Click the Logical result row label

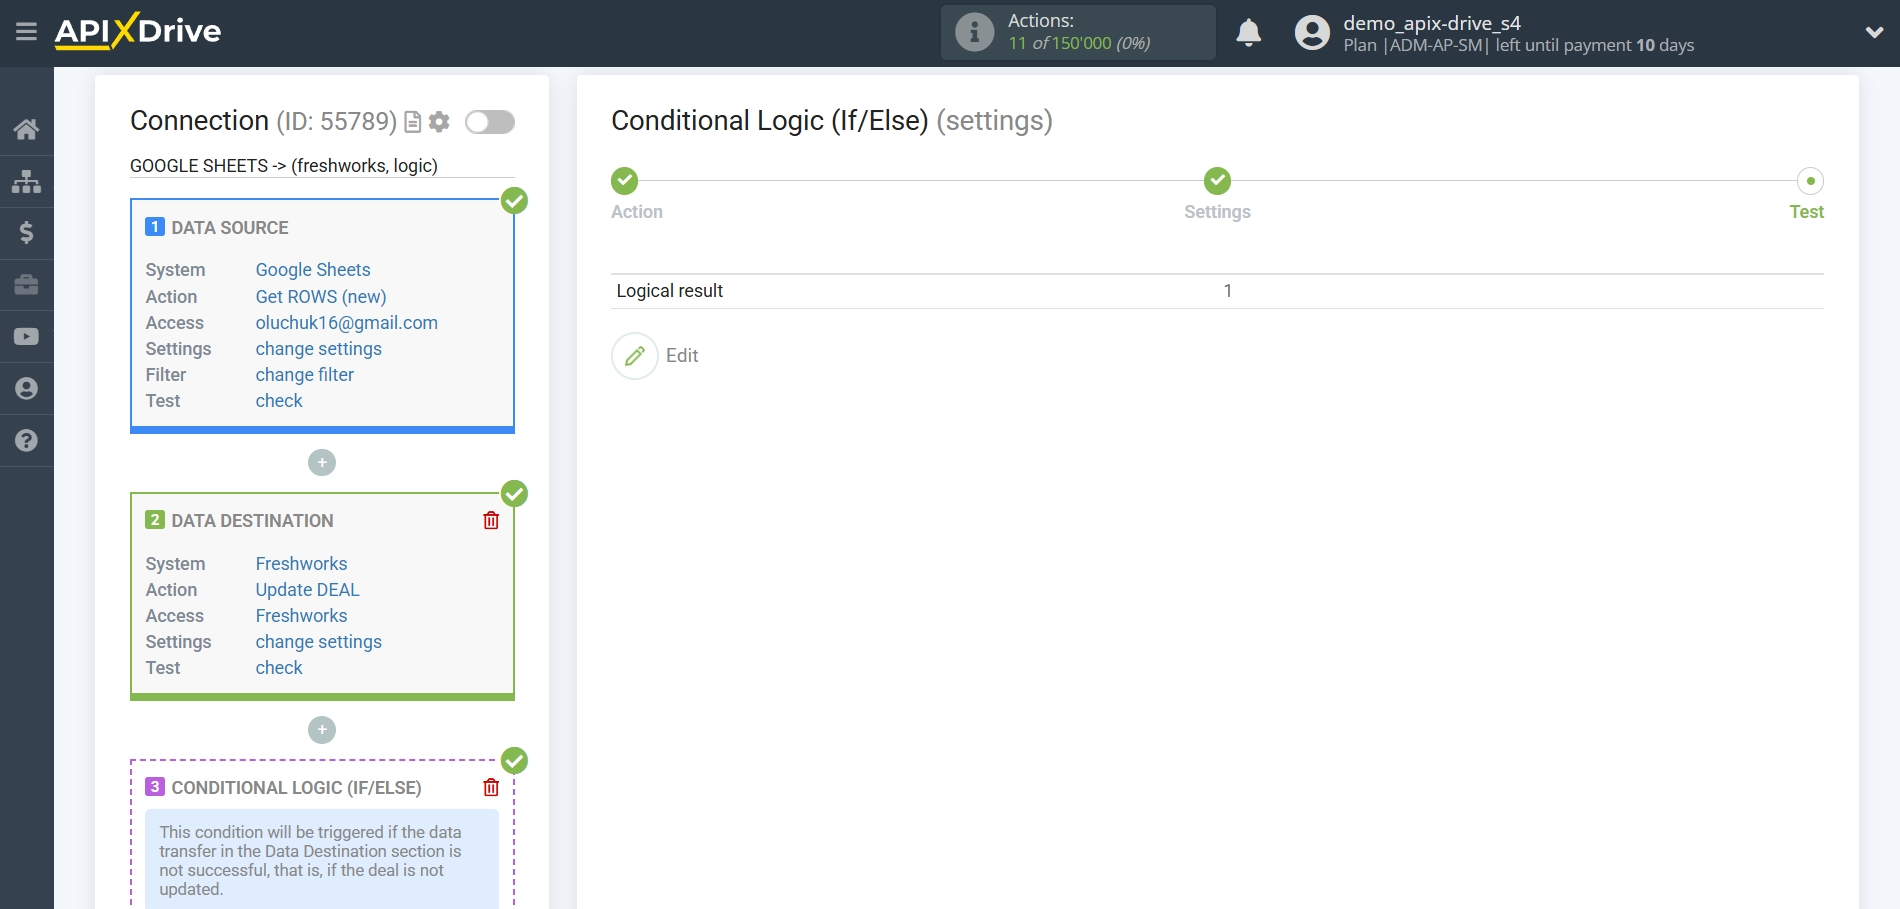coord(670,291)
